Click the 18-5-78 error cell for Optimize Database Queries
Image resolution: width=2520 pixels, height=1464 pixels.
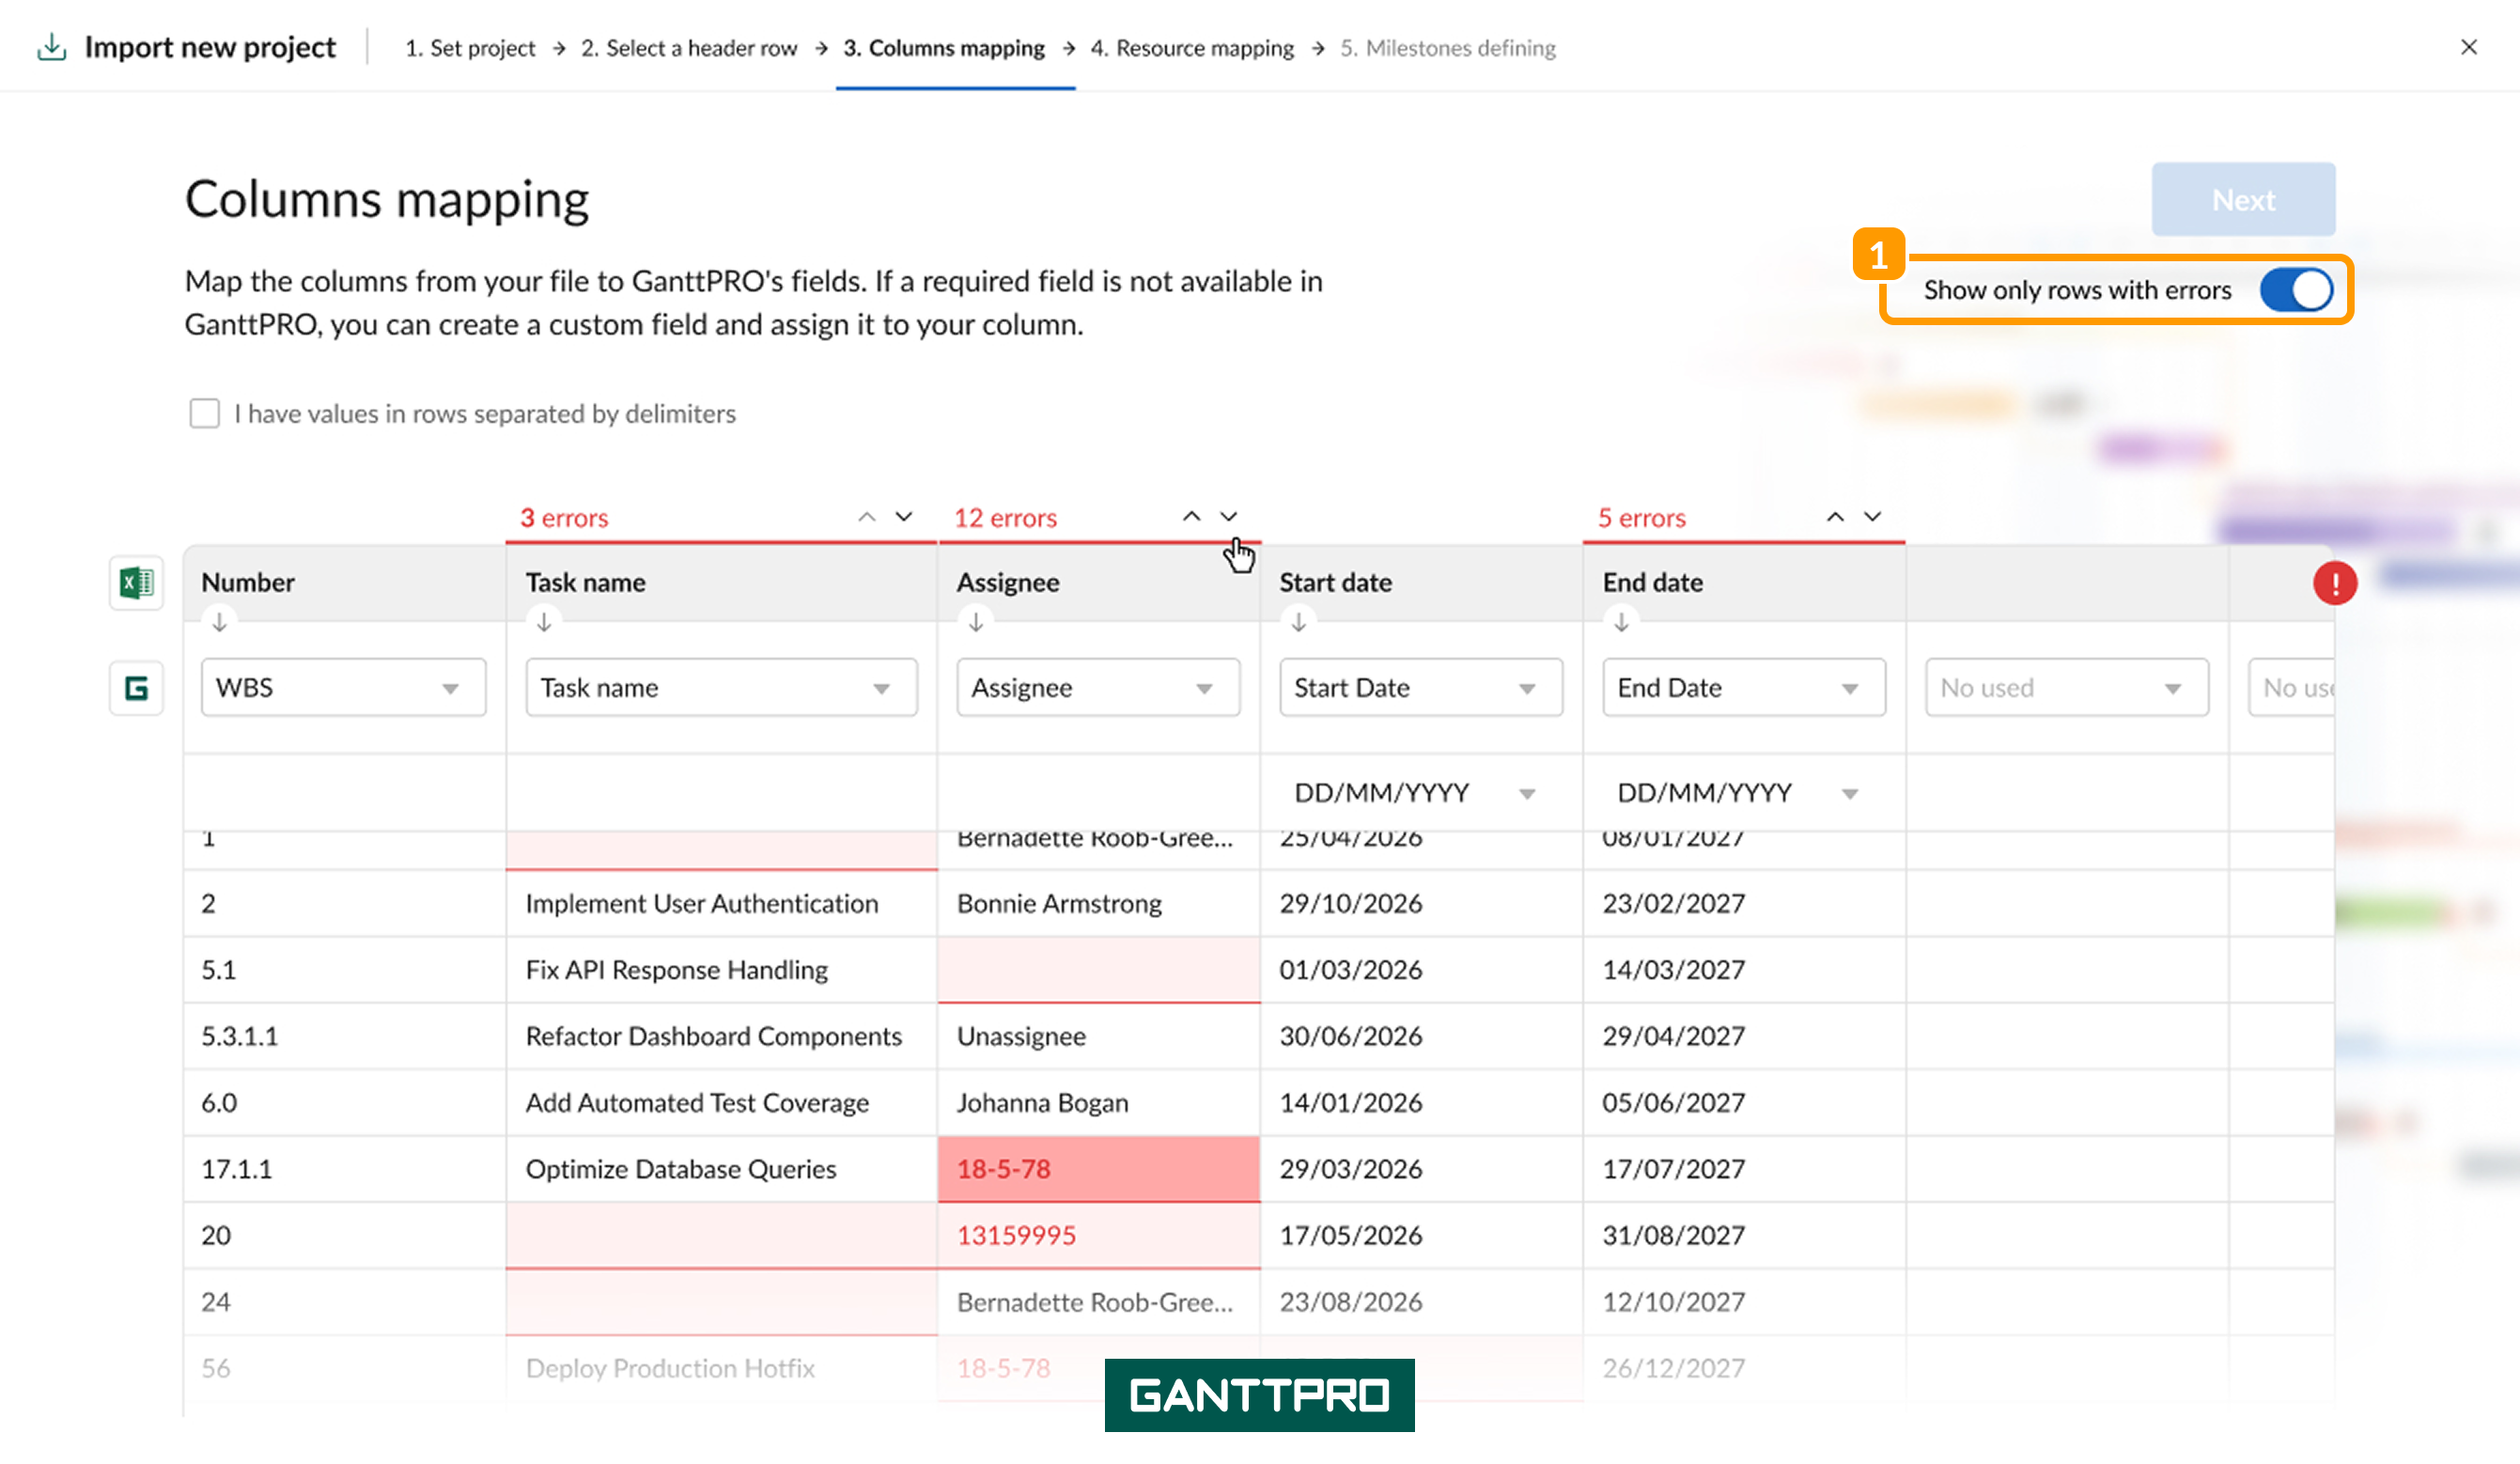(x=1098, y=1169)
